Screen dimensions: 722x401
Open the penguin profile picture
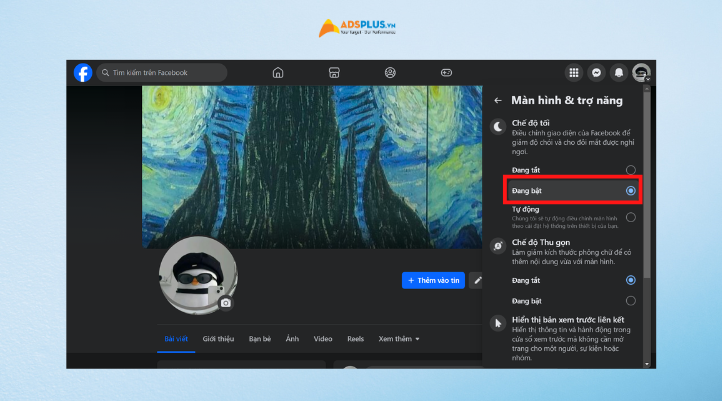pos(198,275)
